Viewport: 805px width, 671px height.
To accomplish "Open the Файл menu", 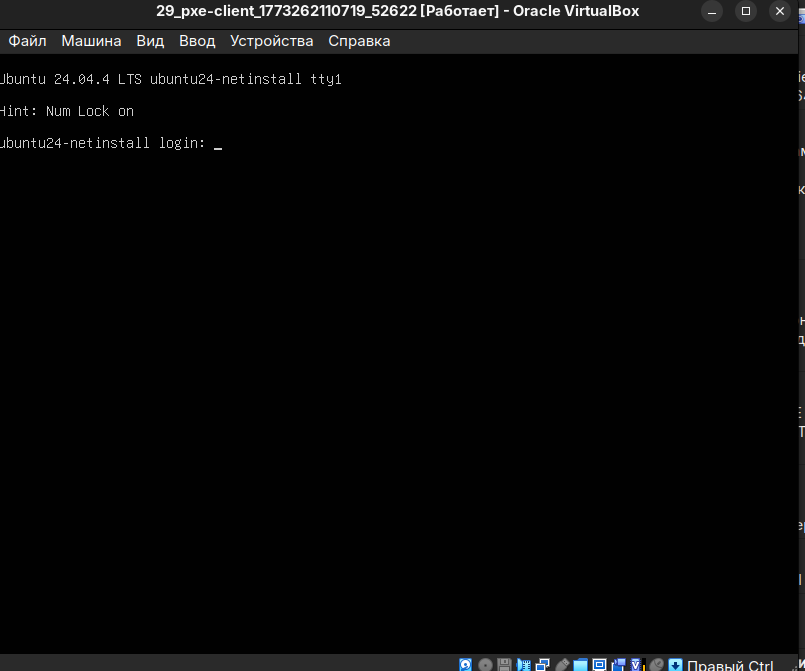I will (x=27, y=41).
